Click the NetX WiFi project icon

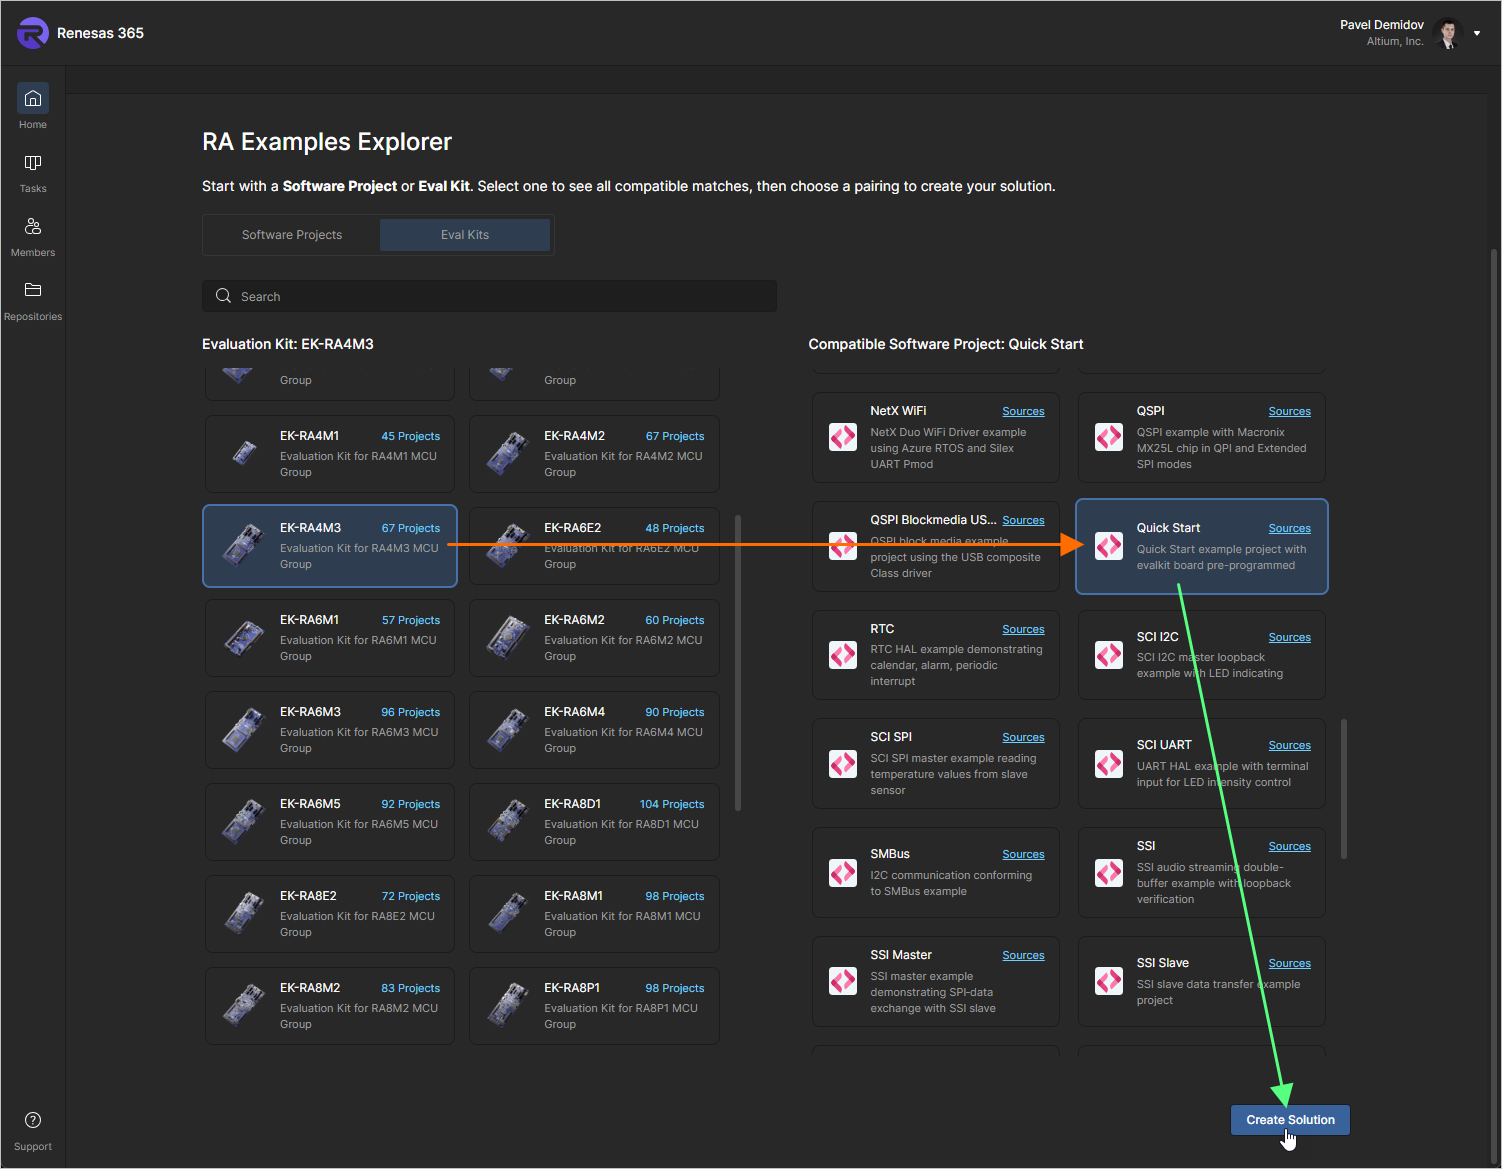(x=843, y=437)
